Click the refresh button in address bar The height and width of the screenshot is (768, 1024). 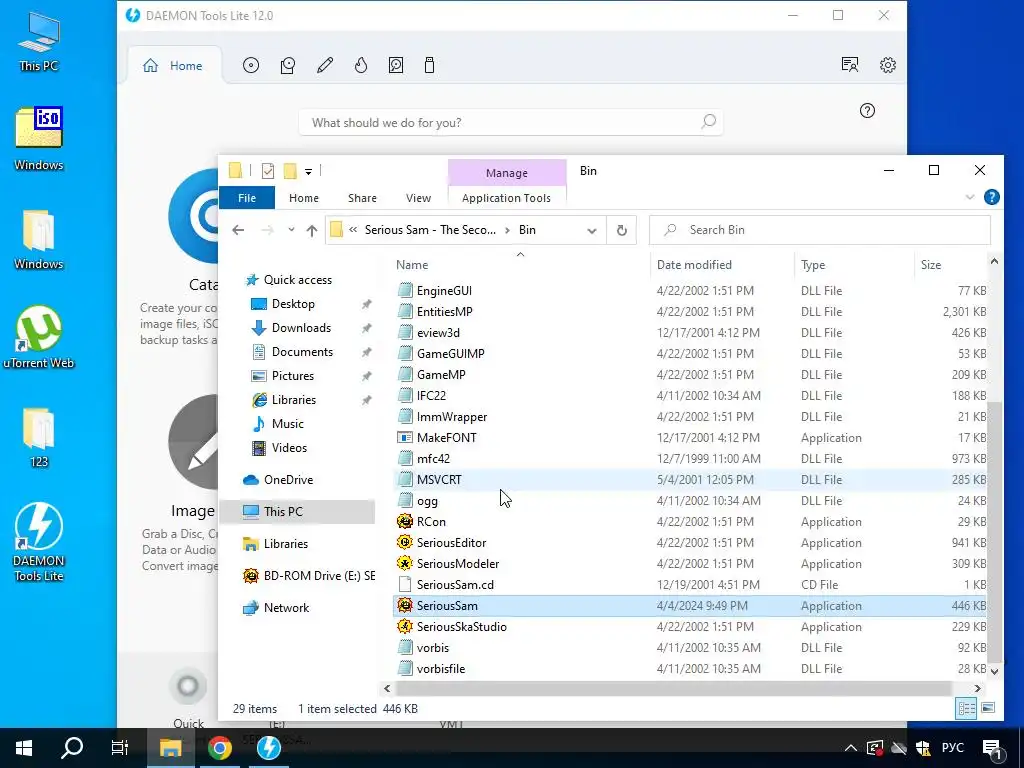(x=622, y=230)
